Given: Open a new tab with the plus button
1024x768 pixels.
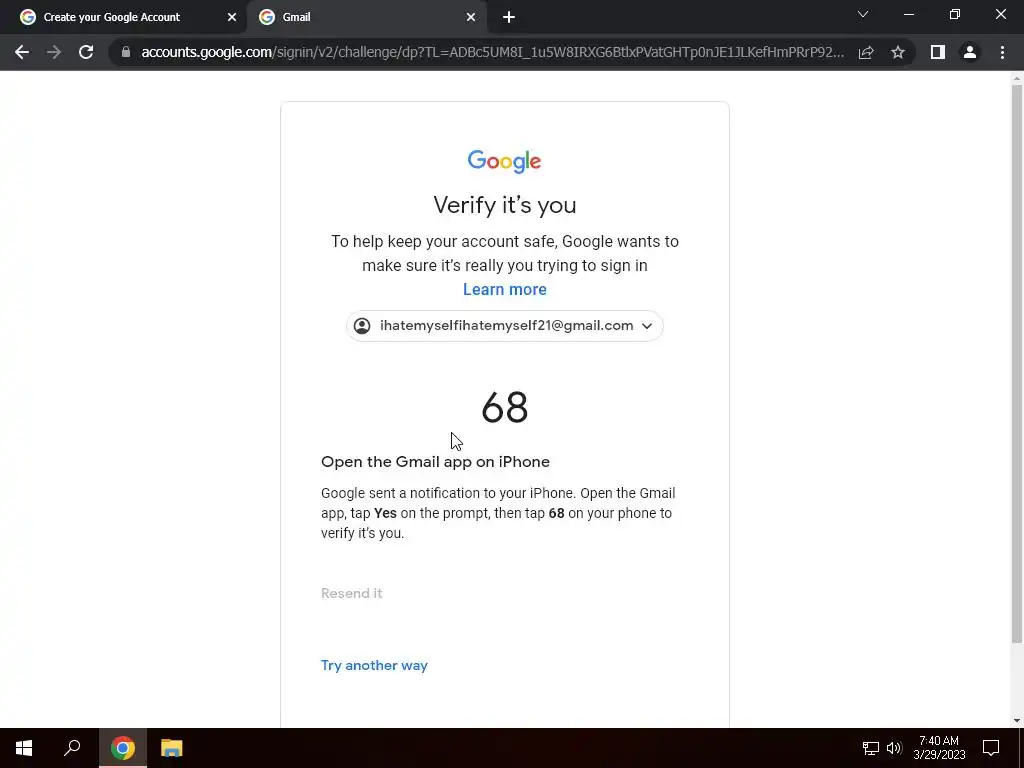Looking at the screenshot, I should 509,18.
